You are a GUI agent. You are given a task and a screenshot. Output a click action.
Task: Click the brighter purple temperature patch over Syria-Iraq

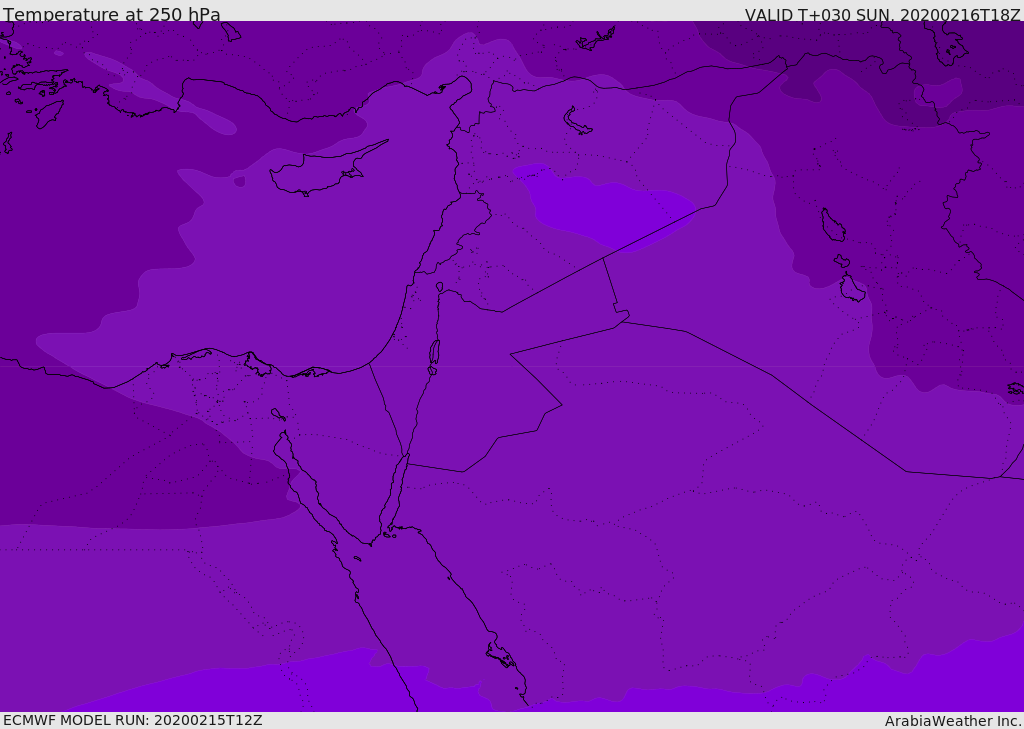604,208
